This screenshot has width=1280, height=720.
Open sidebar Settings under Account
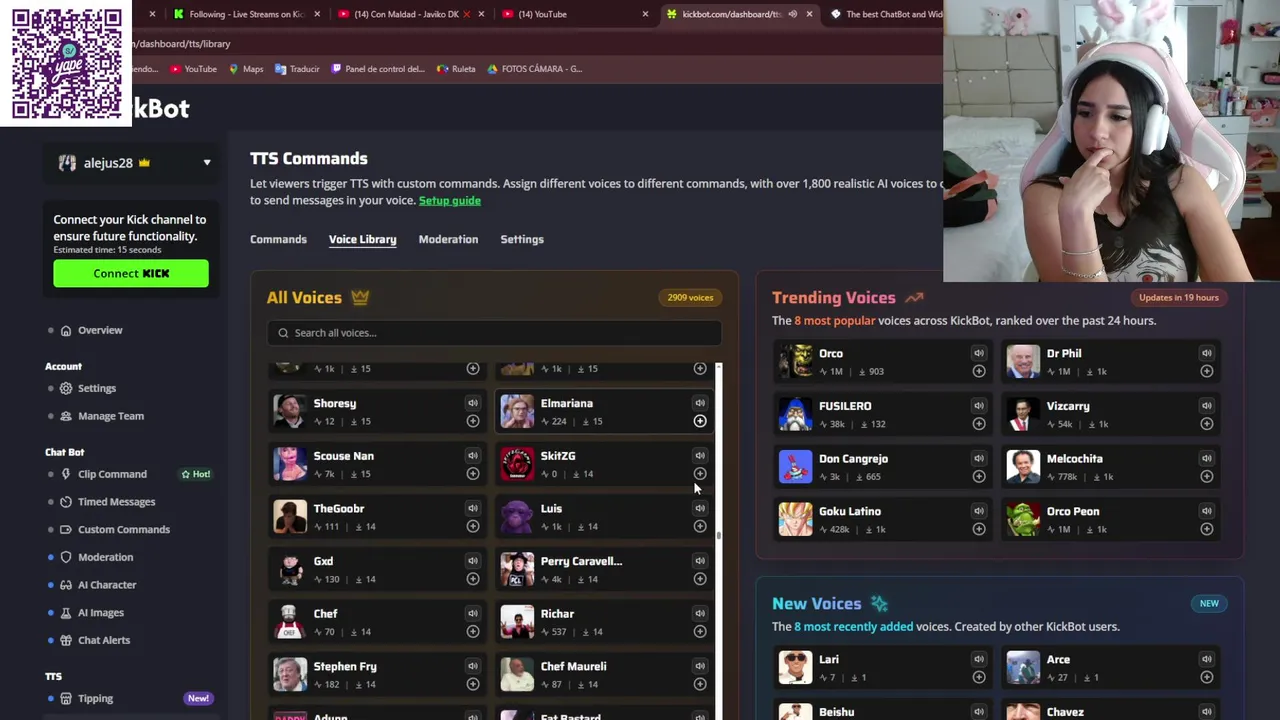tap(97, 388)
